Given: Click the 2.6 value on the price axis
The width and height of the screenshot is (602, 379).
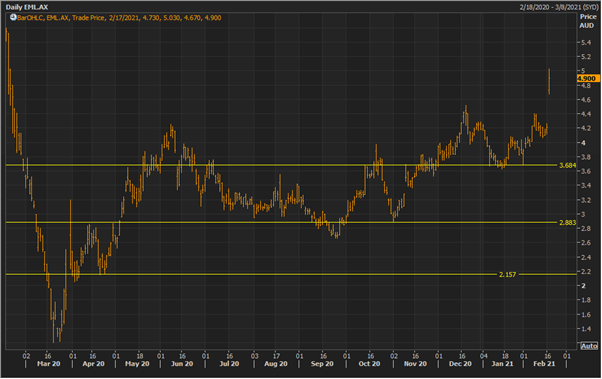Looking at the screenshot, I should pos(586,243).
